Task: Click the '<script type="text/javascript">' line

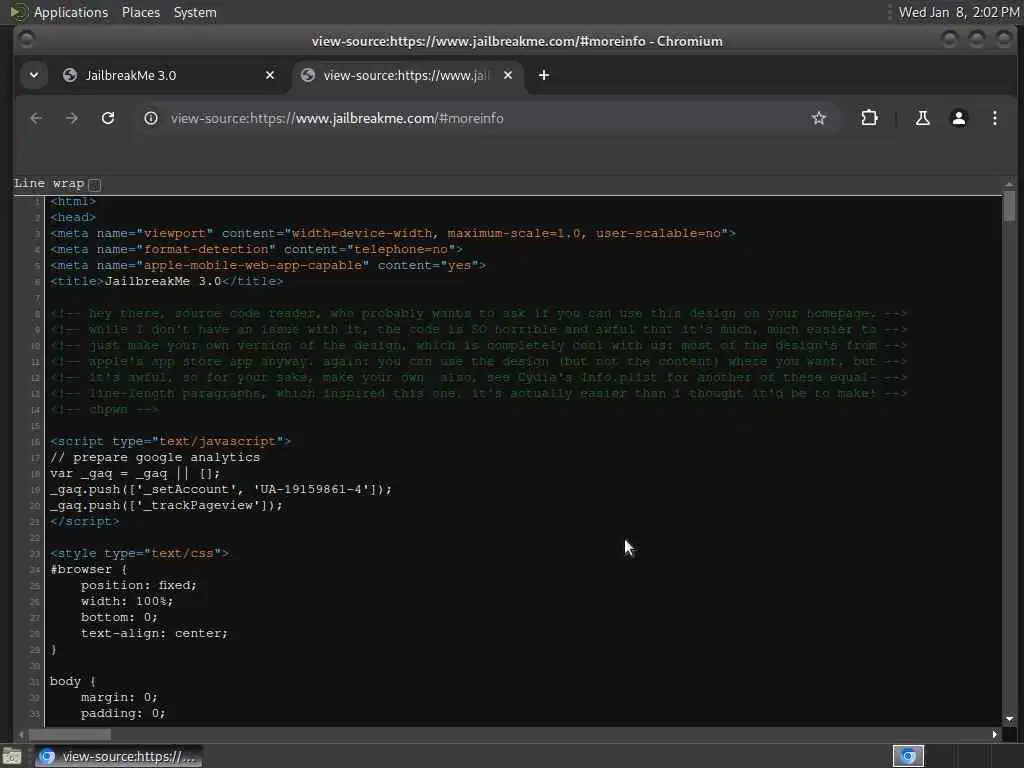Action: [x=170, y=441]
